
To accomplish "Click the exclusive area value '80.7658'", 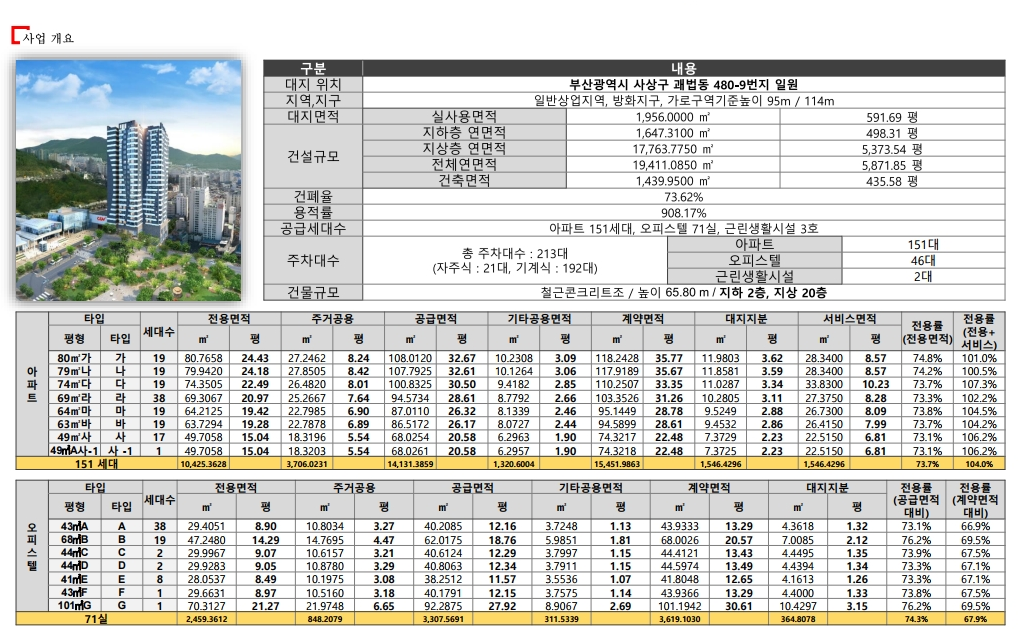I will click(204, 358).
